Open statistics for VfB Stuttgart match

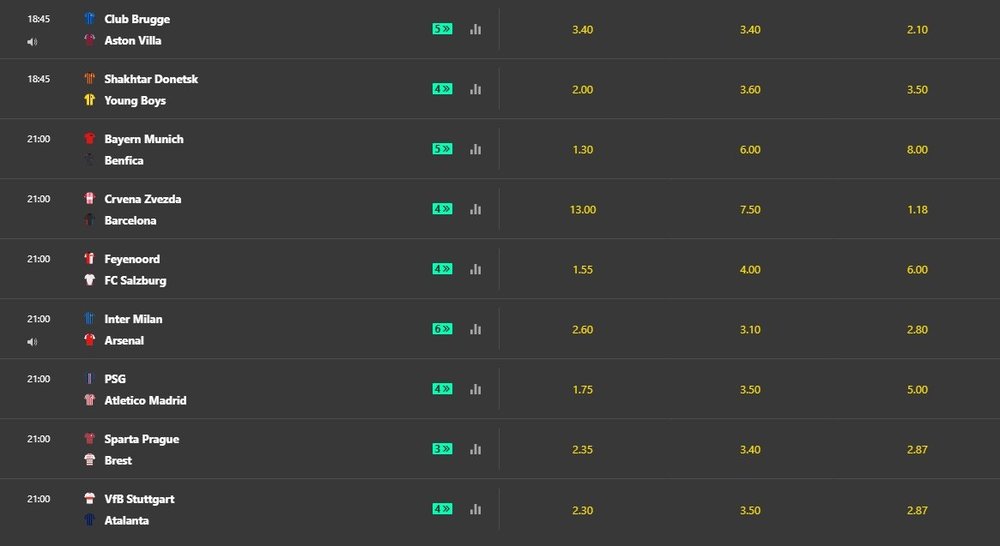tap(475, 509)
